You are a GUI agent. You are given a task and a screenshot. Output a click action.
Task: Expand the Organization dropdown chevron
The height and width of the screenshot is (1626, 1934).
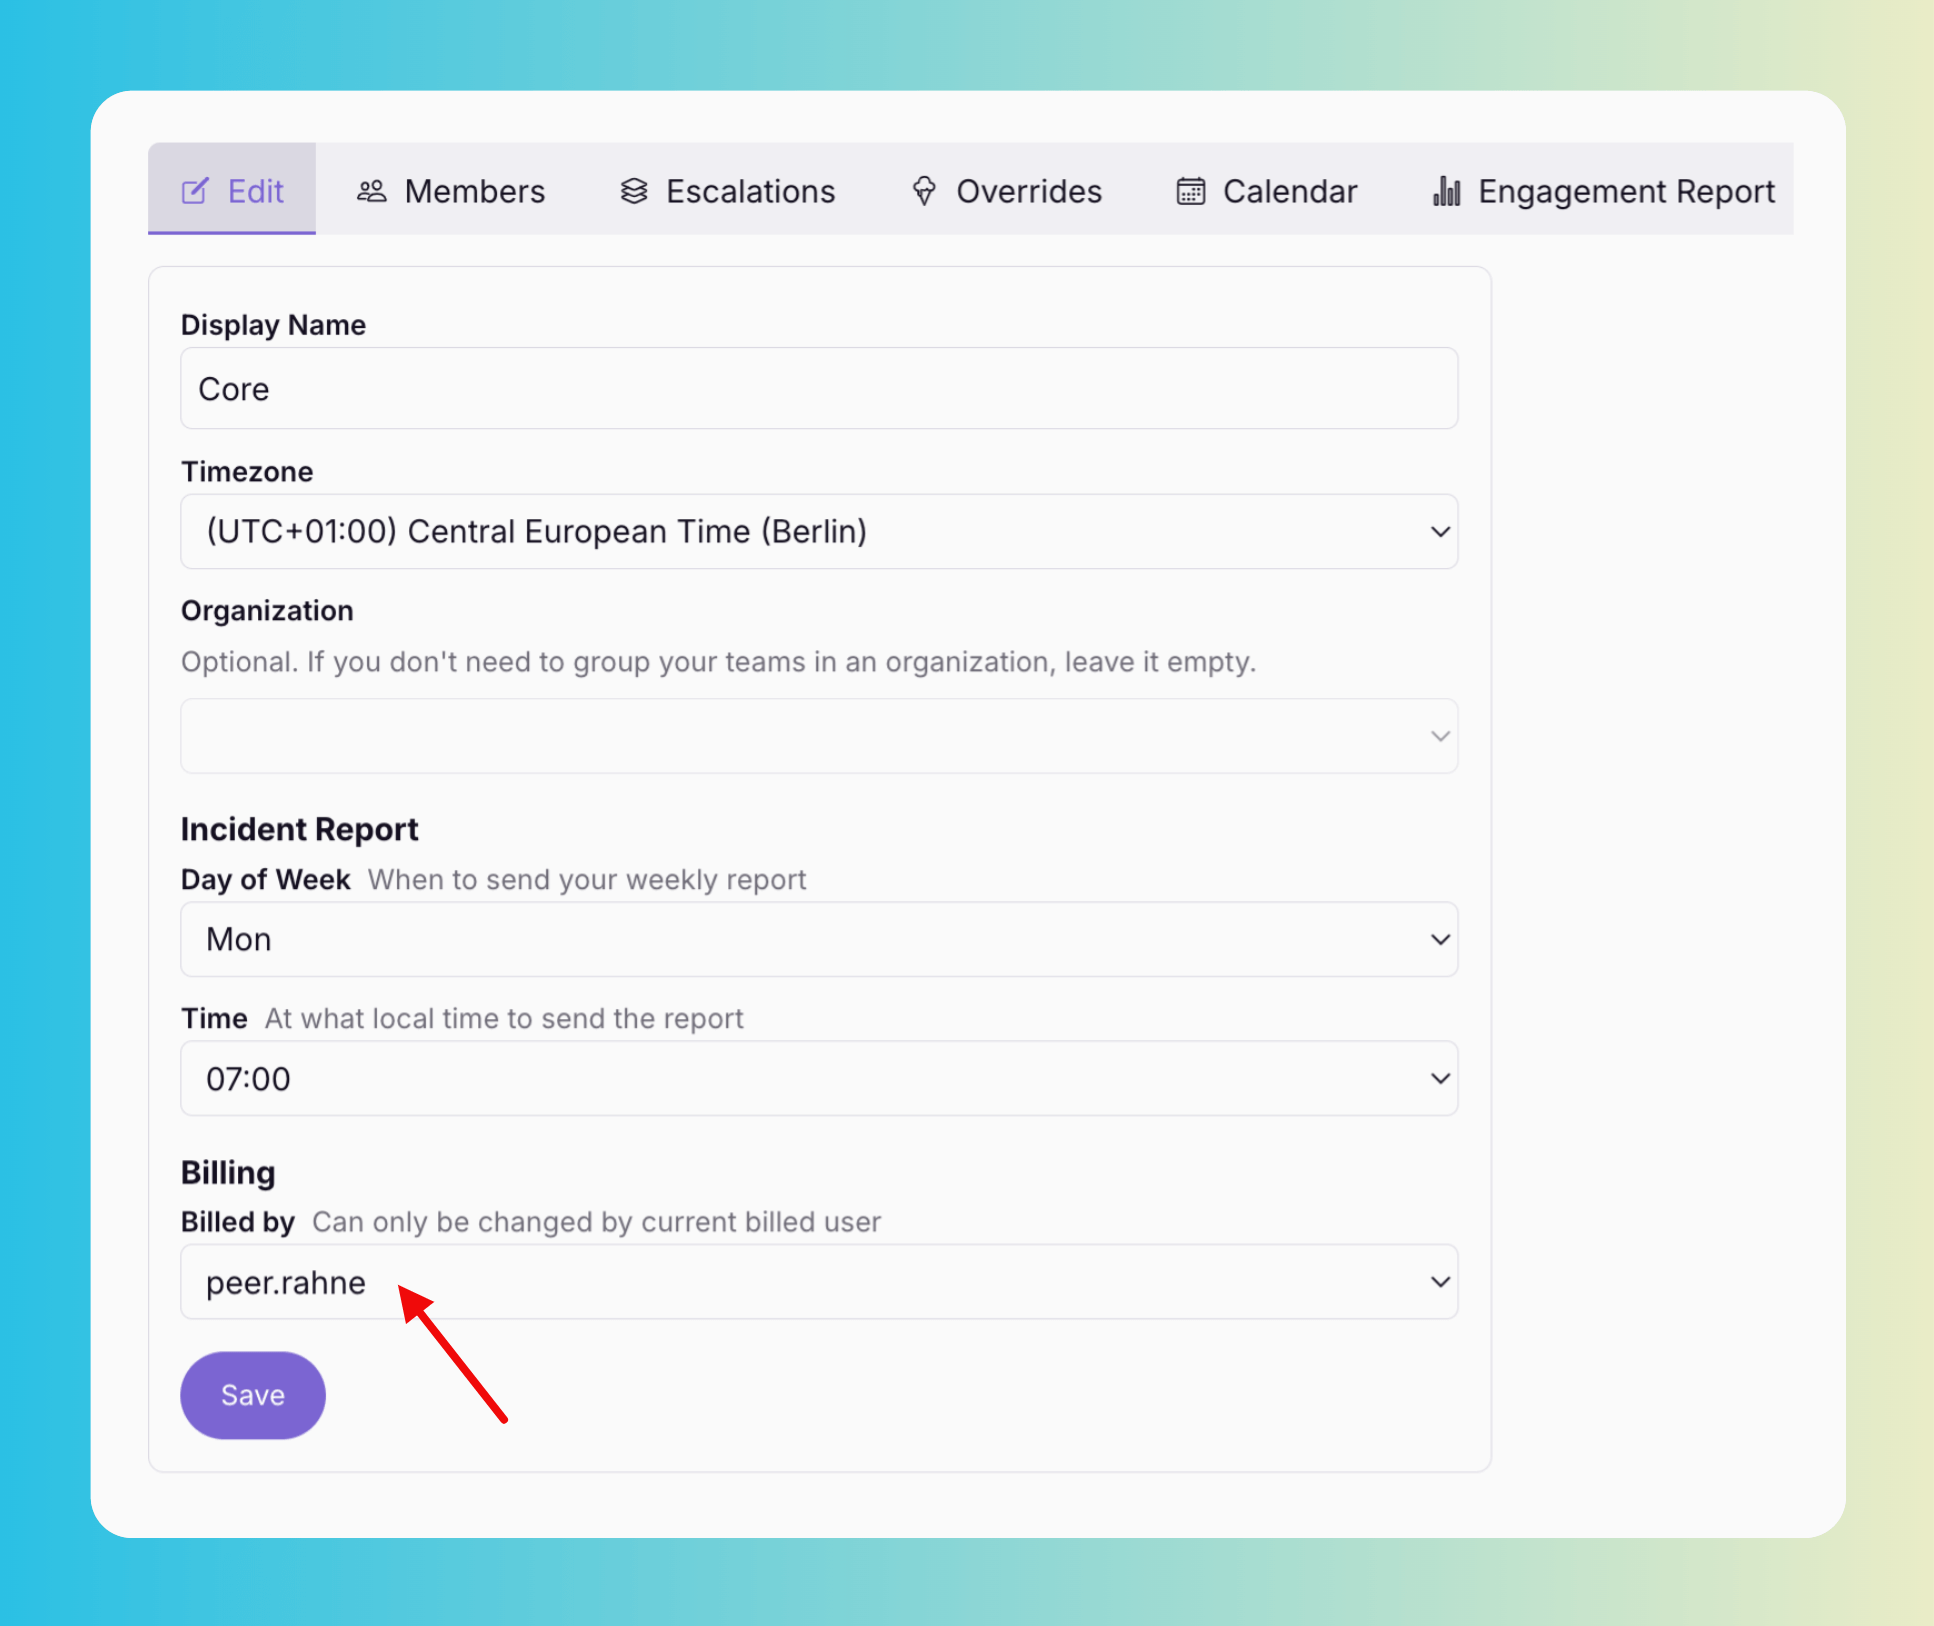pos(1439,736)
